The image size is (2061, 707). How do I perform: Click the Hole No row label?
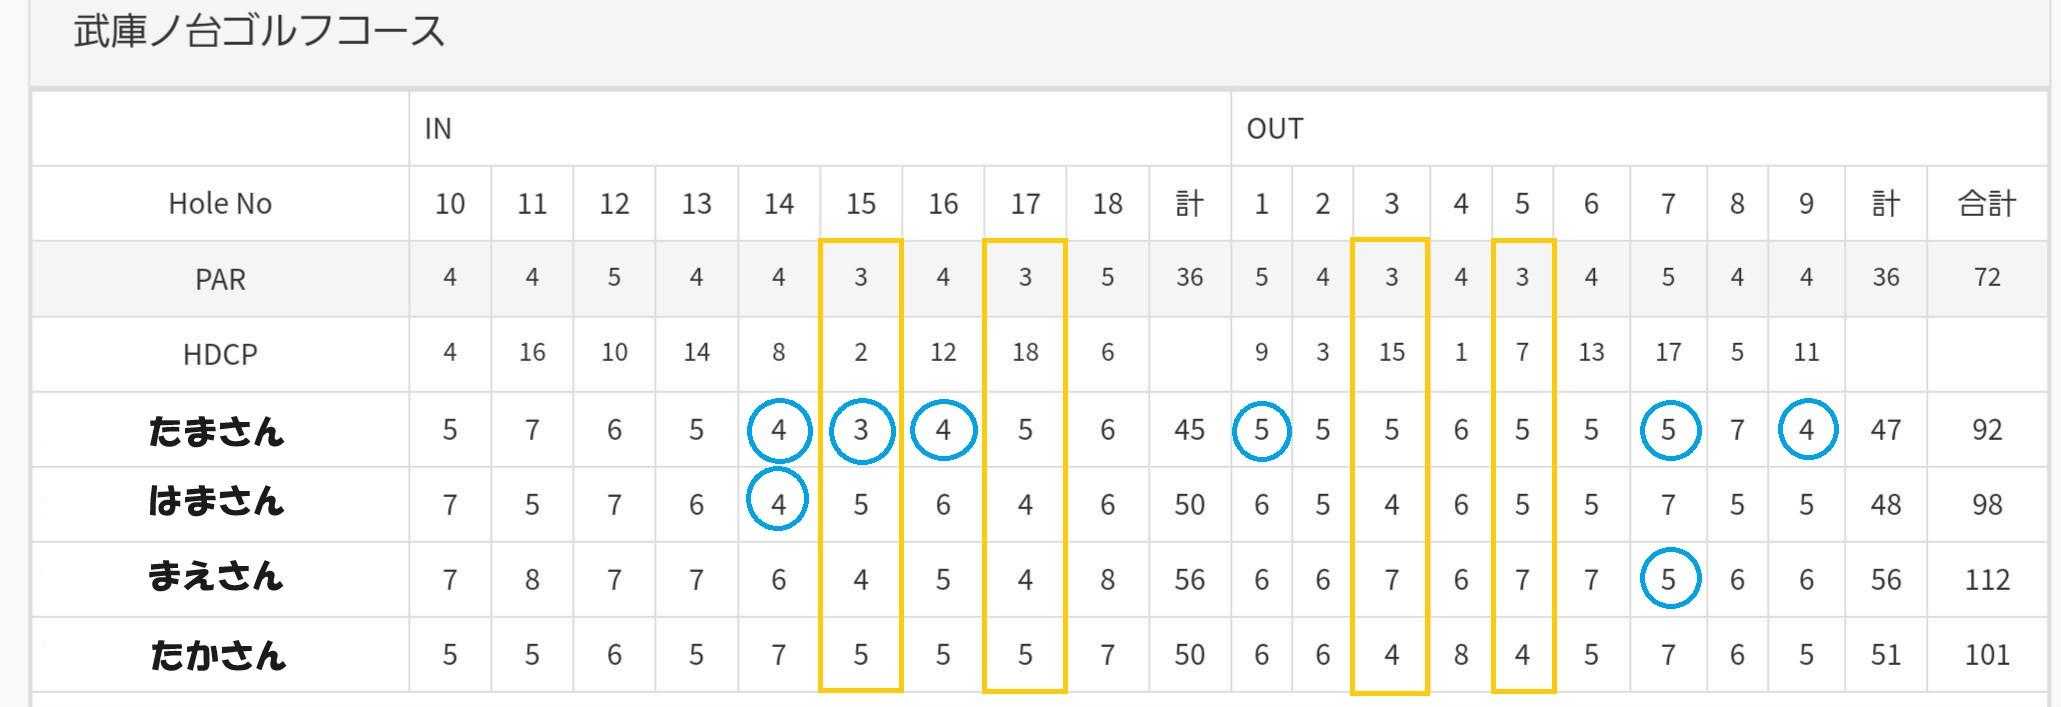220,204
